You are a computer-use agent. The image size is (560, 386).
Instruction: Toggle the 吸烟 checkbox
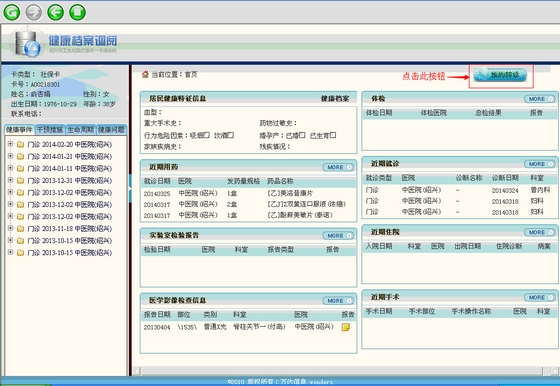(206, 135)
